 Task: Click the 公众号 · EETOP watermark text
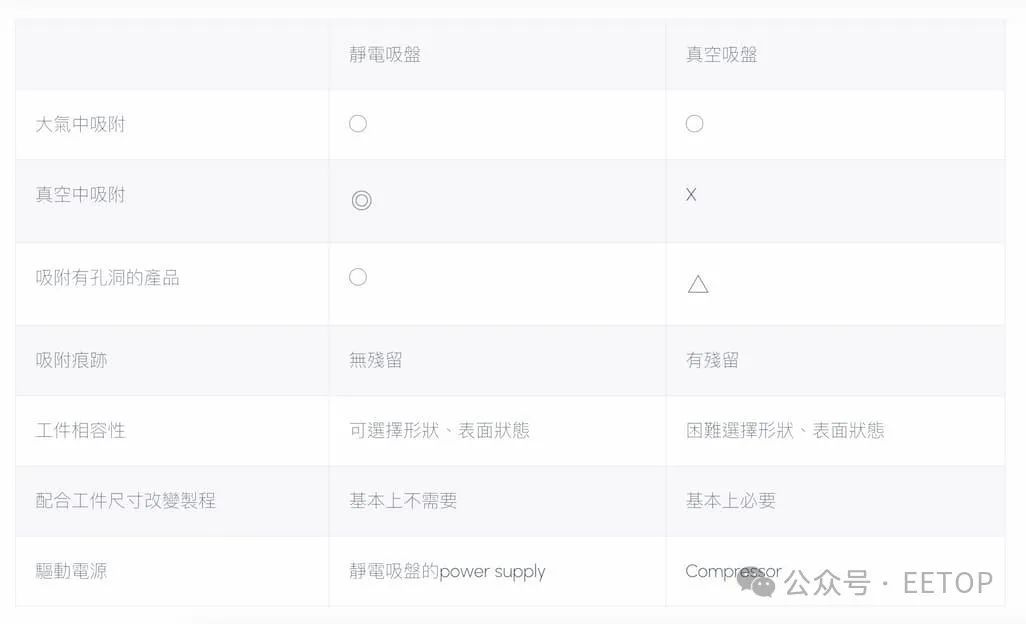click(x=889, y=583)
